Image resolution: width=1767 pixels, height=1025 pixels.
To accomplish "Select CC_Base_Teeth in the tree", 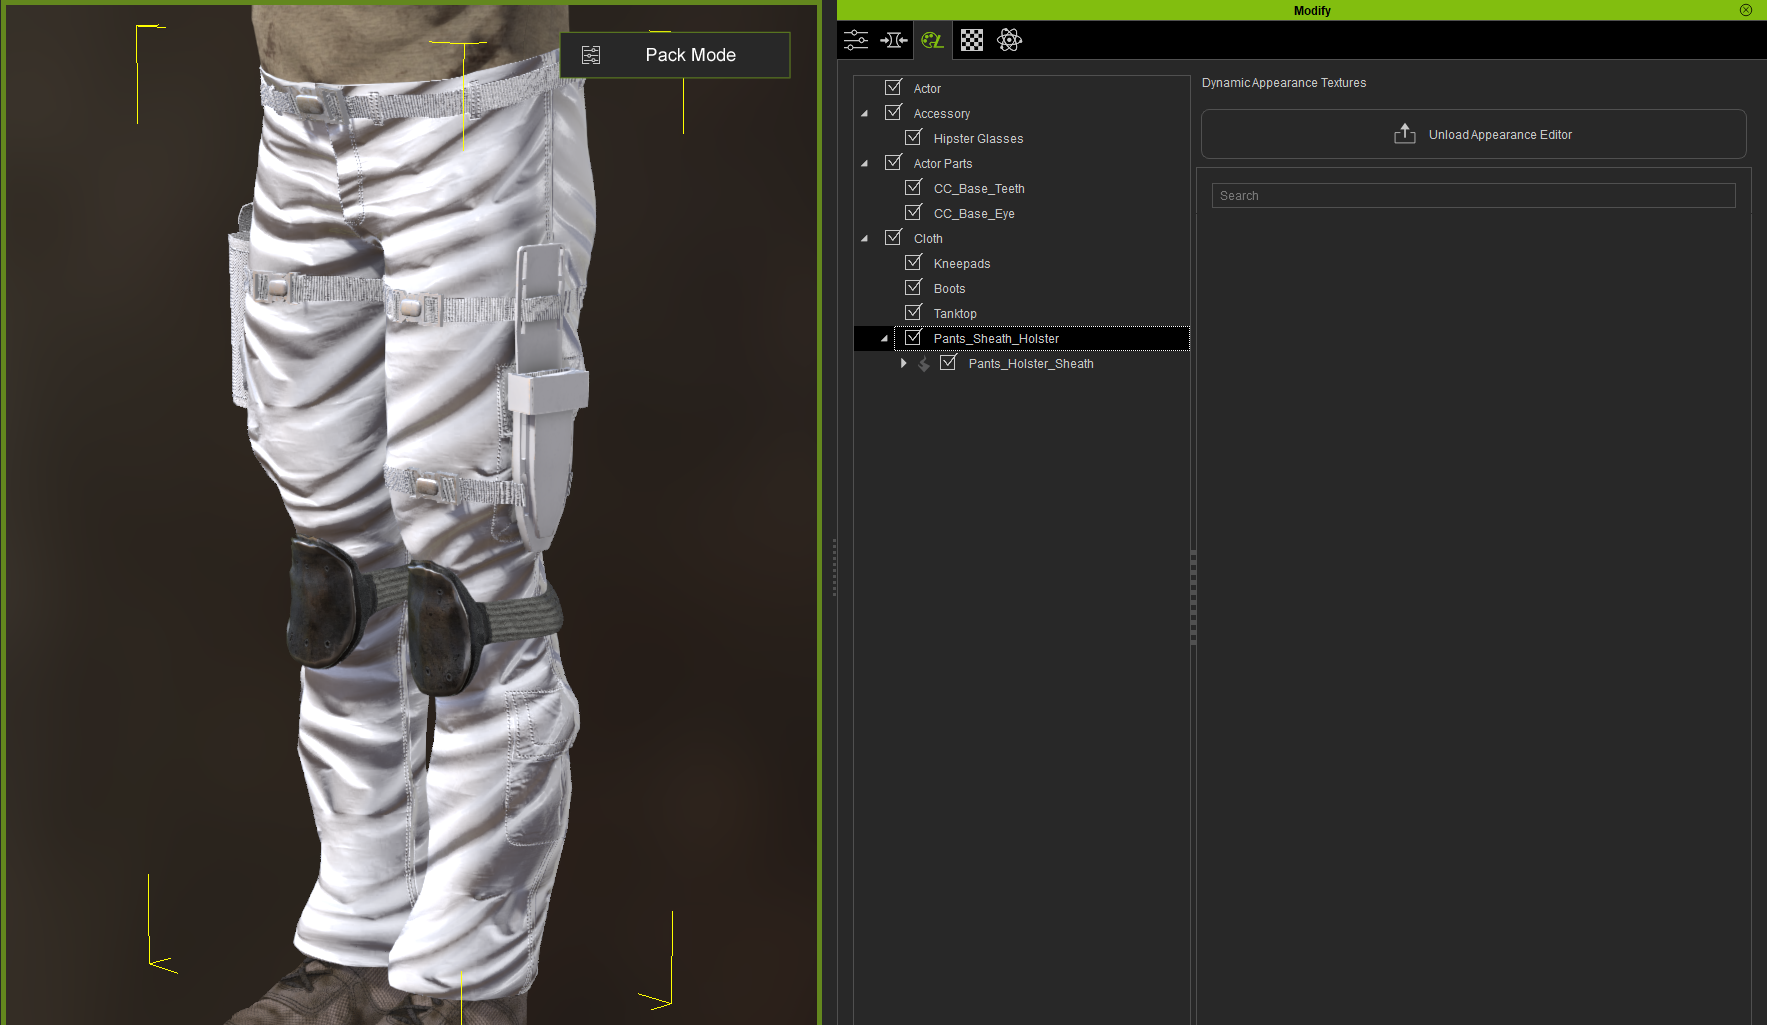I will point(979,189).
